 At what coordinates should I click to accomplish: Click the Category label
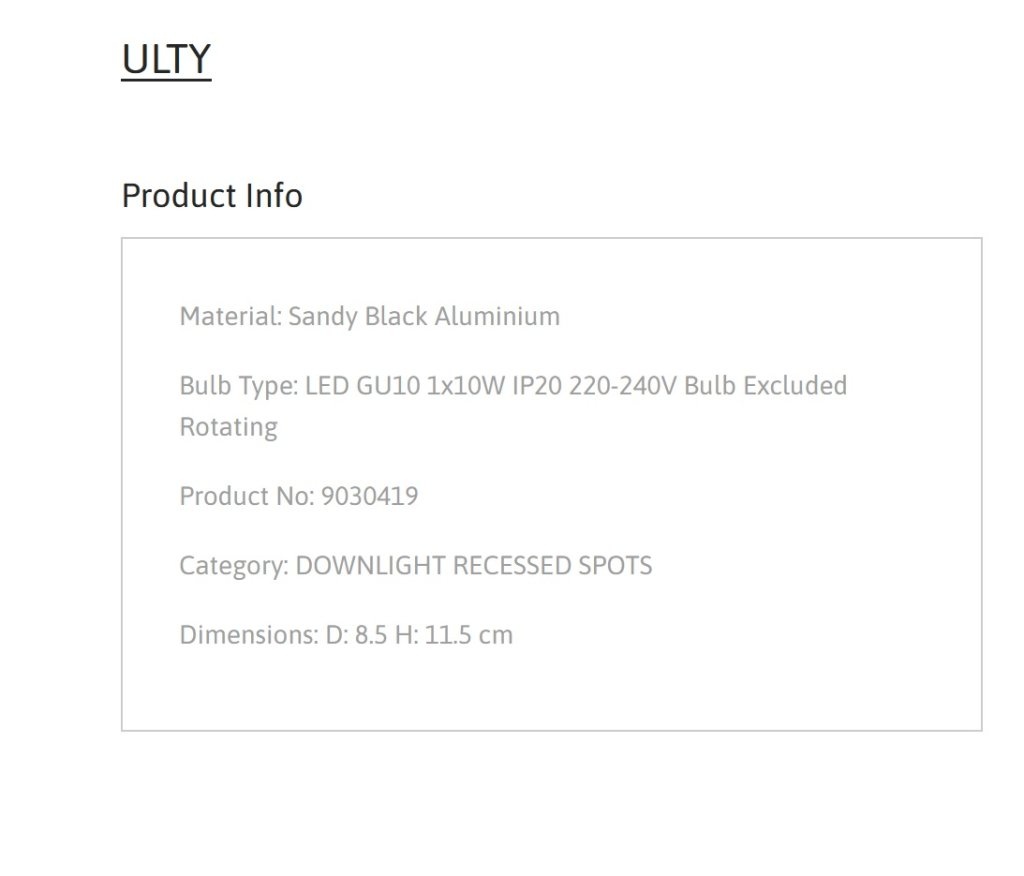pos(234,566)
